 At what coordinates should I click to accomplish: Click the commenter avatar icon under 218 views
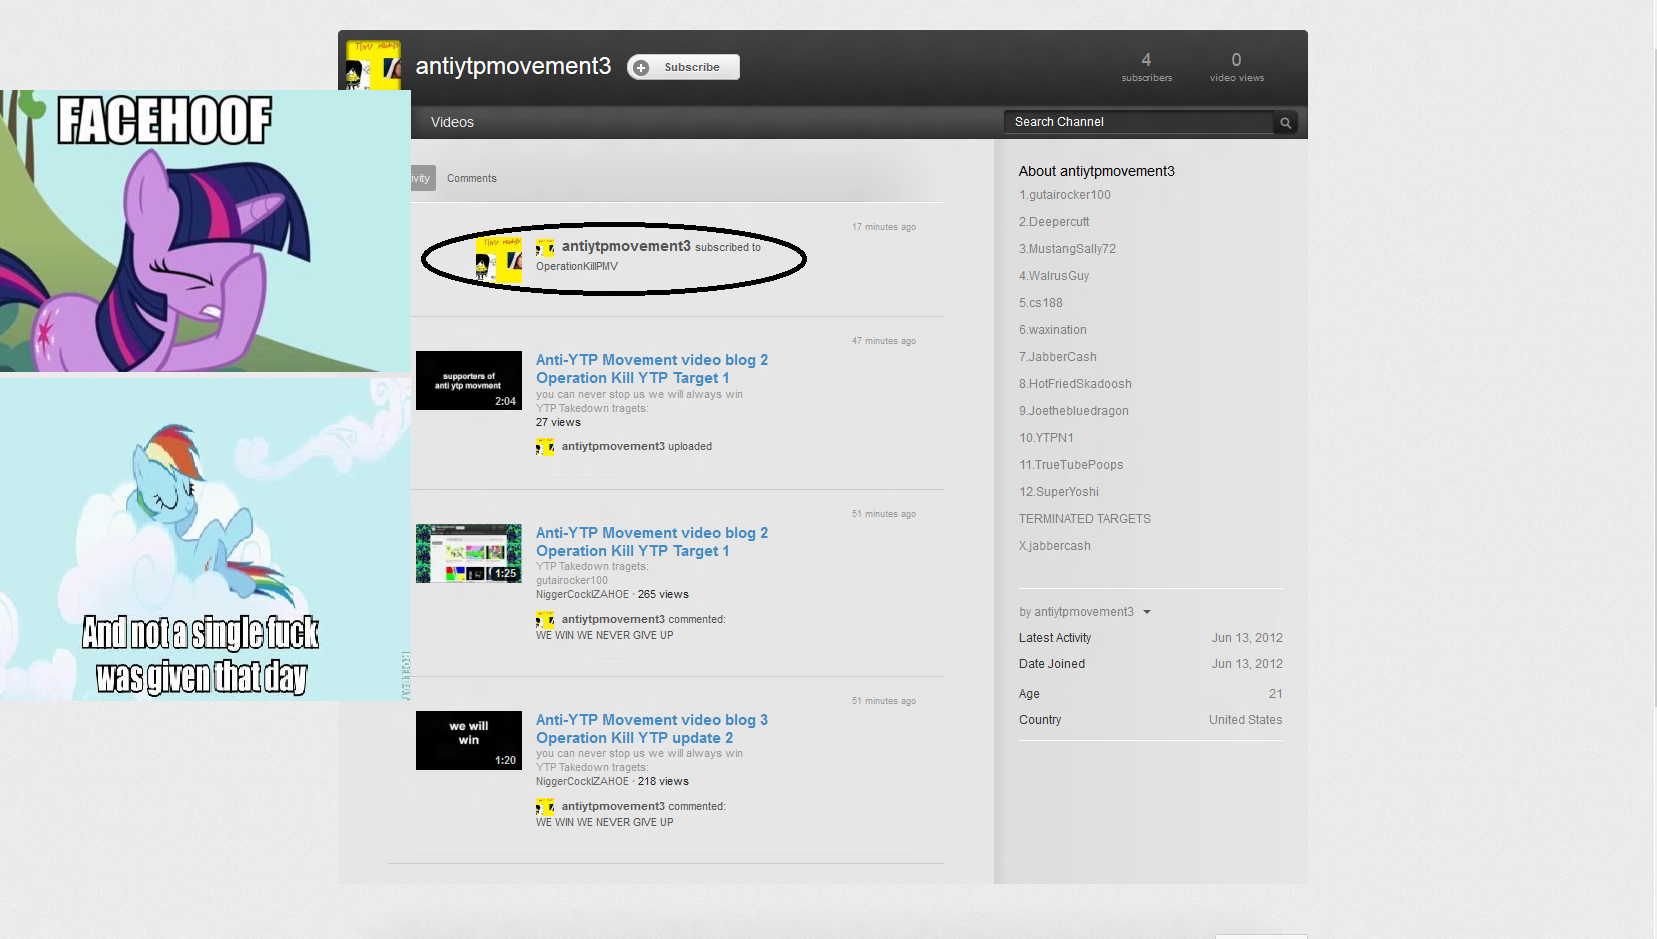tap(545, 807)
